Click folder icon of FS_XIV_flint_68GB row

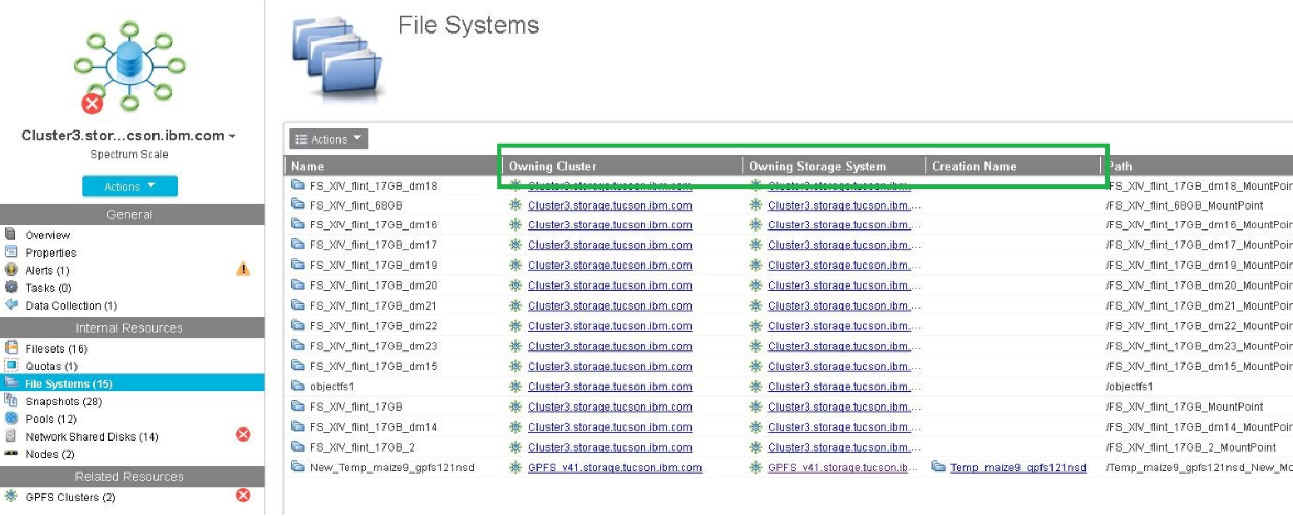pyautogui.click(x=297, y=205)
